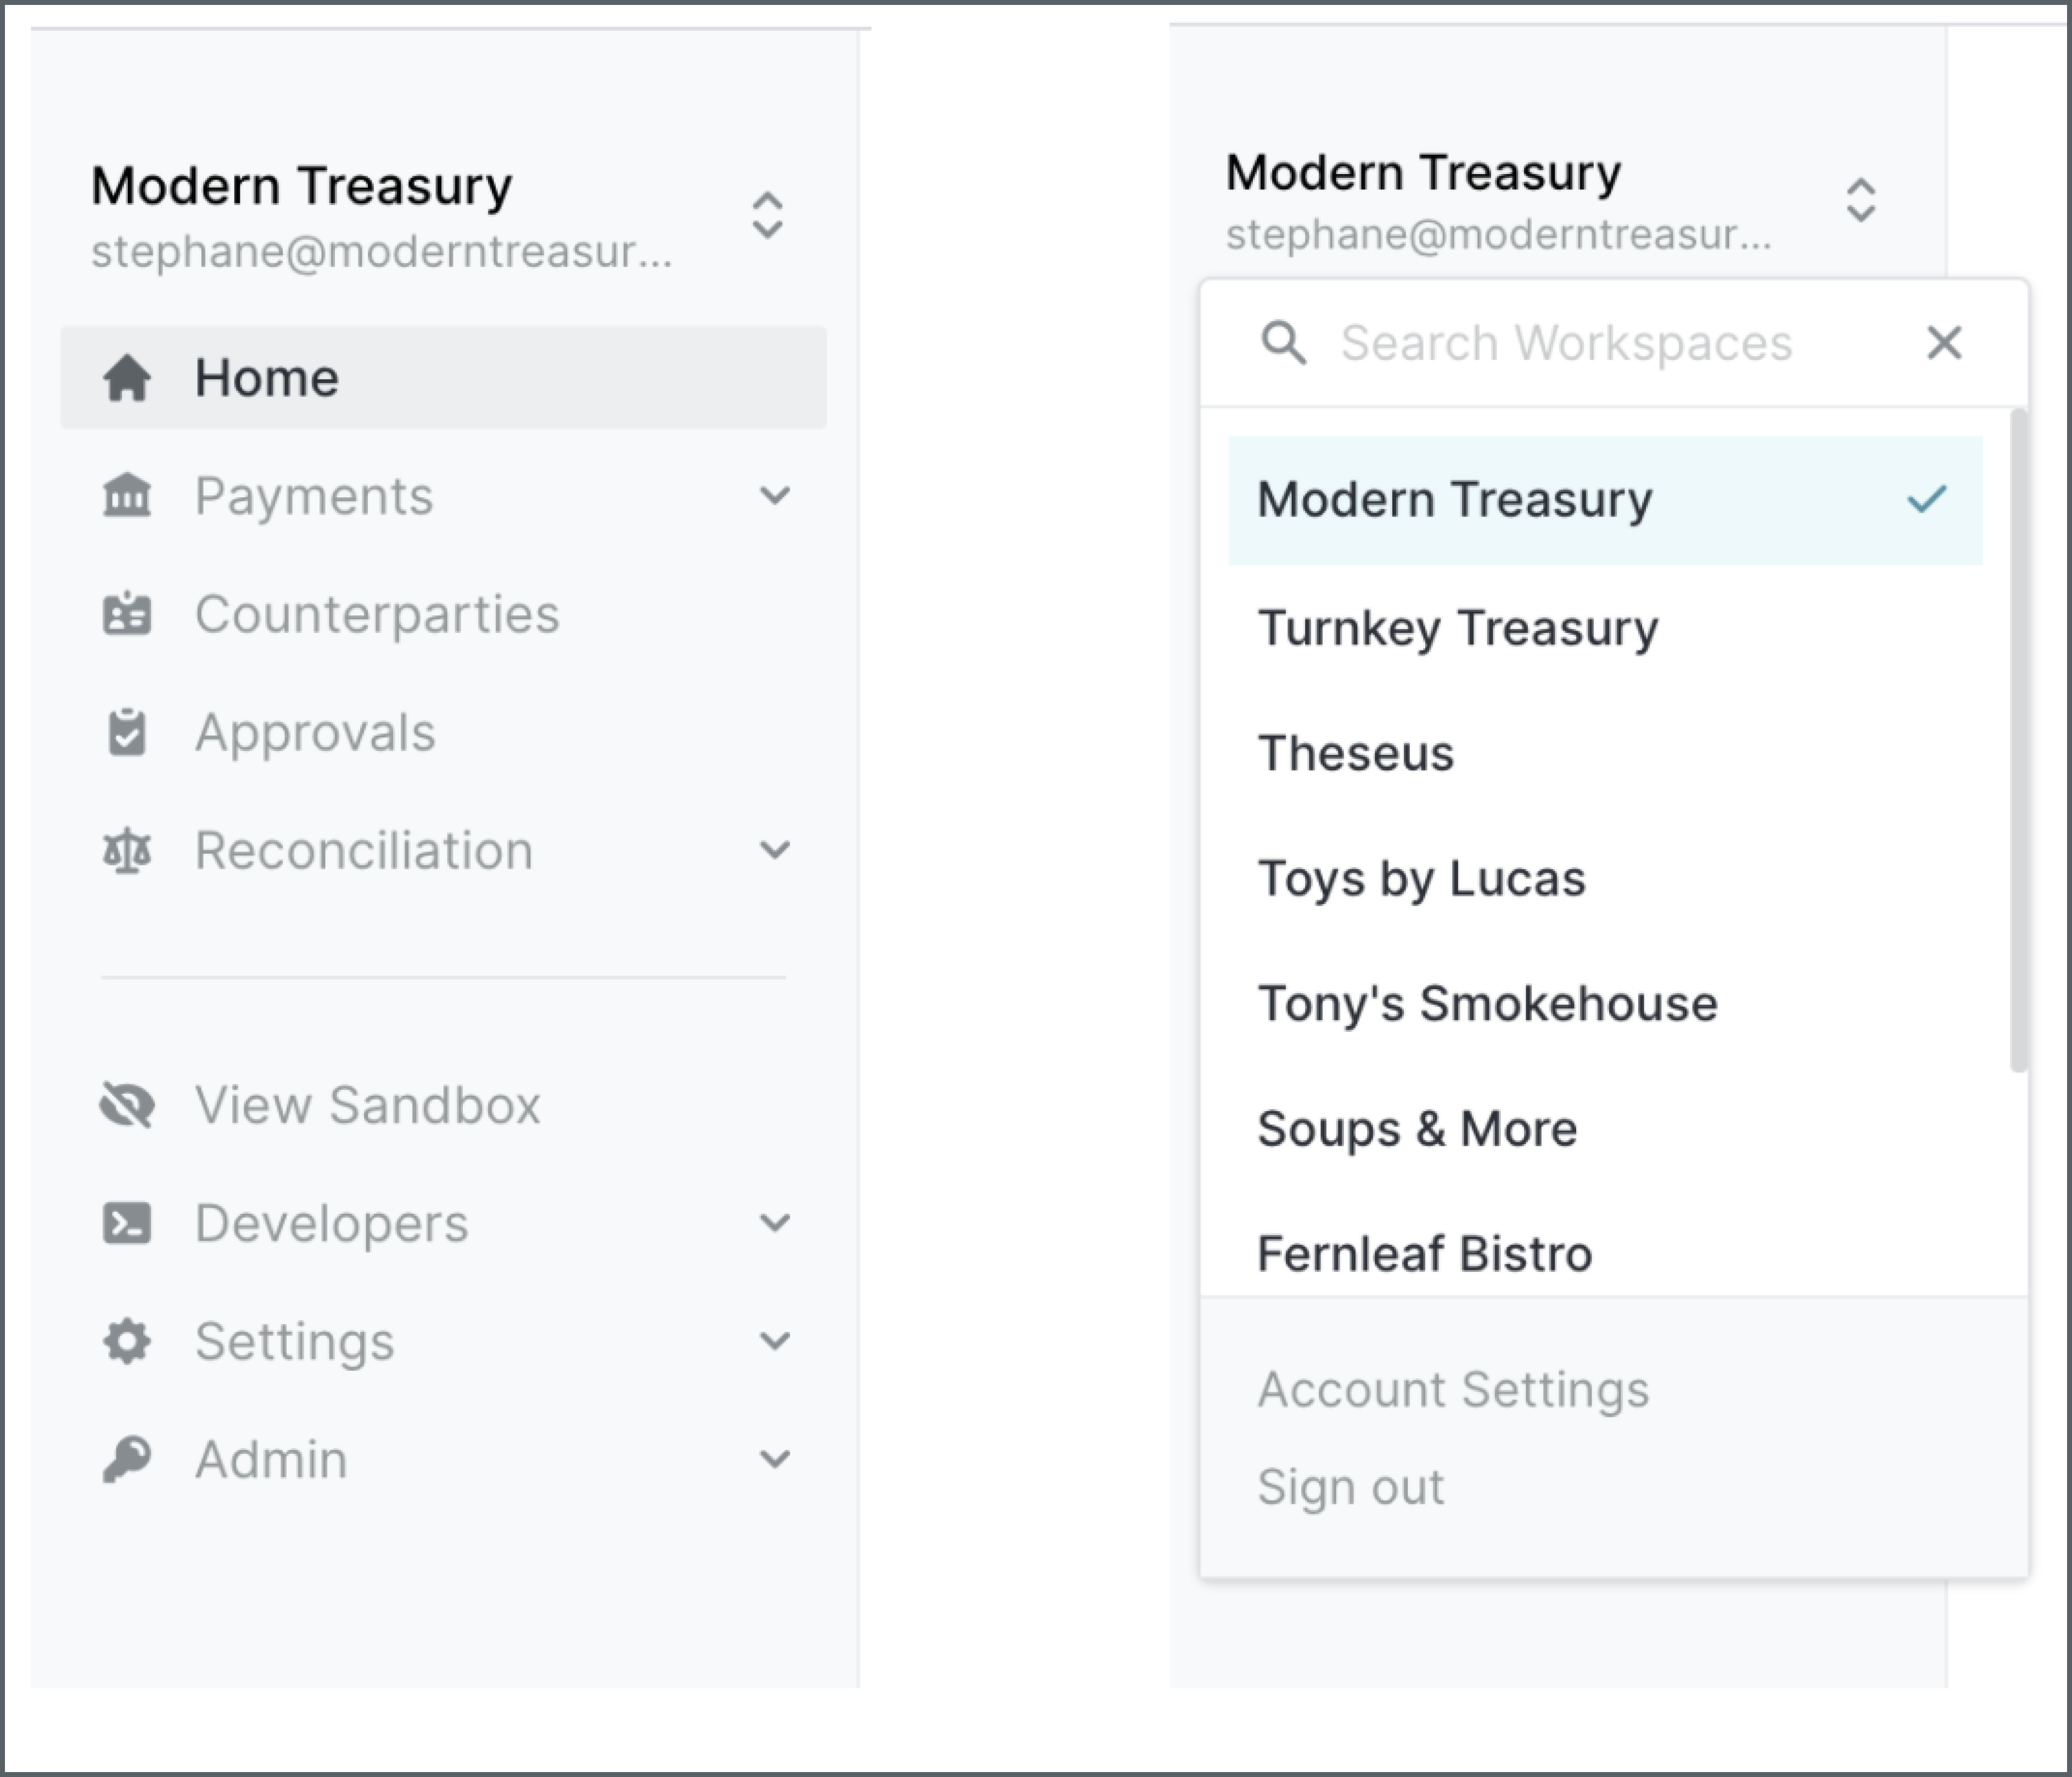This screenshot has width=2072, height=1777.
Task: Select the Reconciliation scales icon
Action: 128,850
